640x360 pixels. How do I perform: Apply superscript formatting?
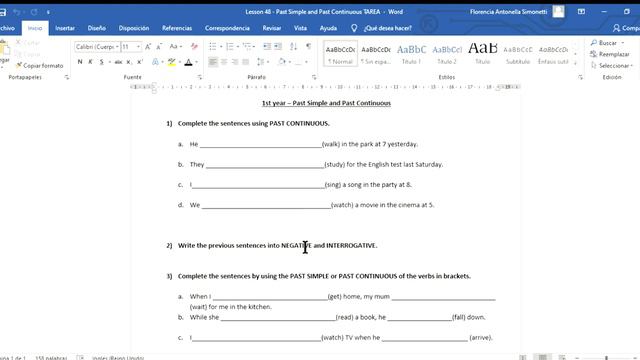pos(140,62)
